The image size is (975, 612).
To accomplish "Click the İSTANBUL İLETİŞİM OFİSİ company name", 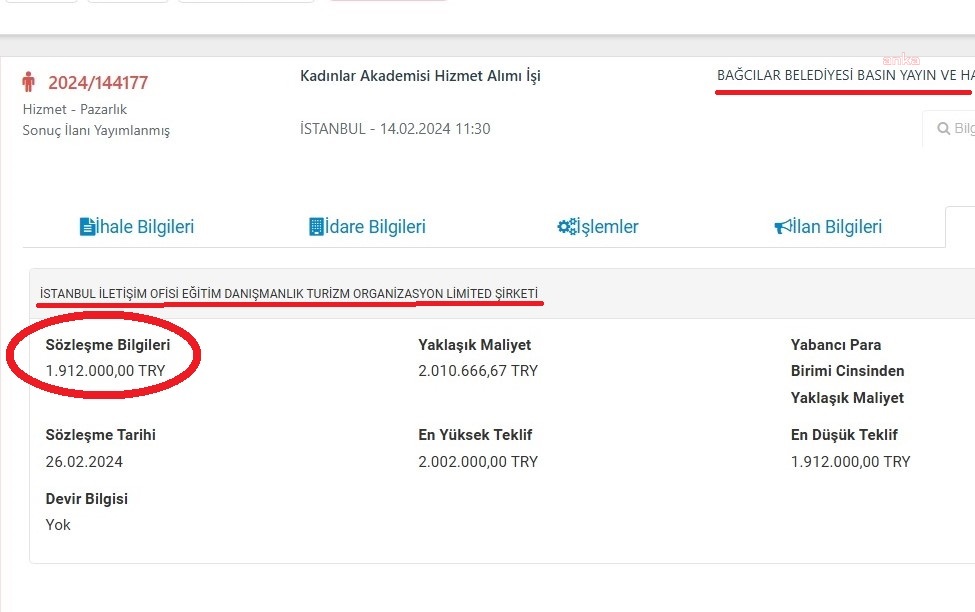I will pyautogui.click(x=289, y=294).
